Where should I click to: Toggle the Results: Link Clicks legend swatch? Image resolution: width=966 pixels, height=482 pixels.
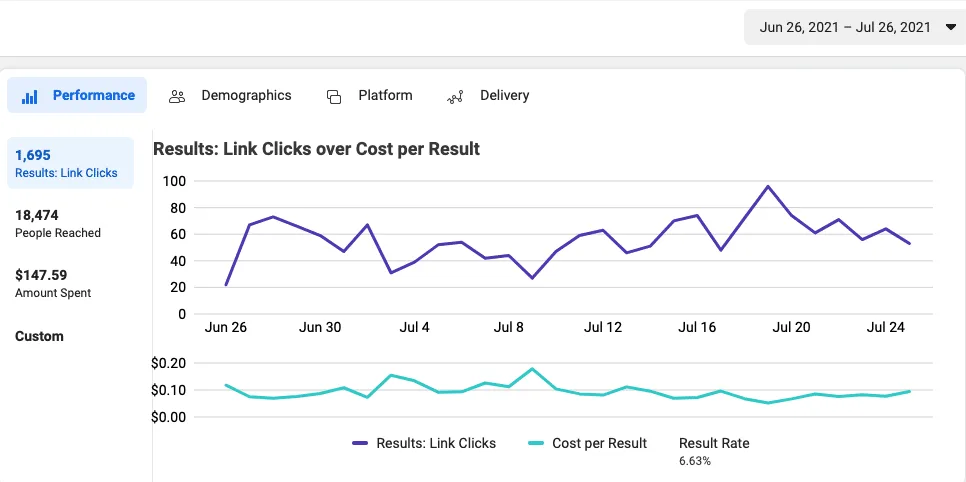[x=360, y=444]
